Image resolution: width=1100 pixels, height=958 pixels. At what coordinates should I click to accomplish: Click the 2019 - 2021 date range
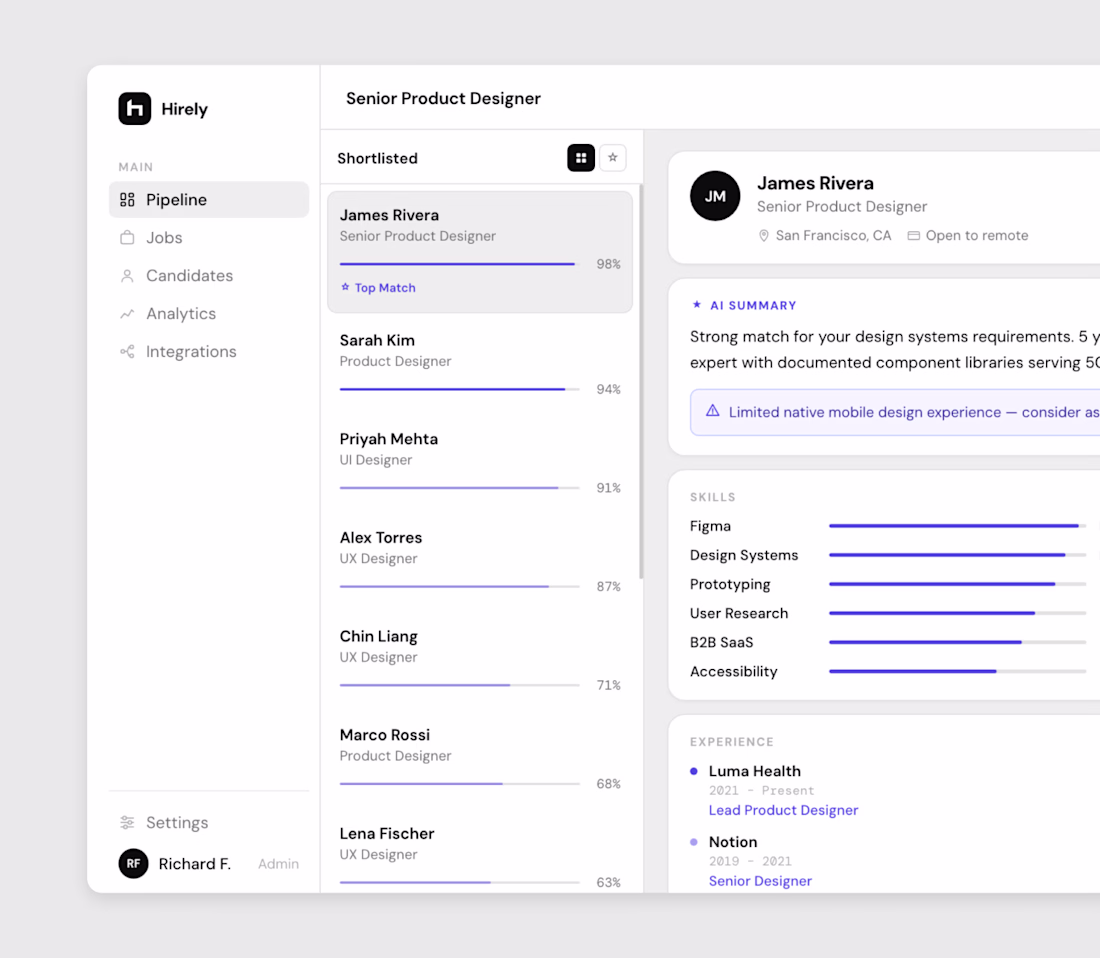750,861
